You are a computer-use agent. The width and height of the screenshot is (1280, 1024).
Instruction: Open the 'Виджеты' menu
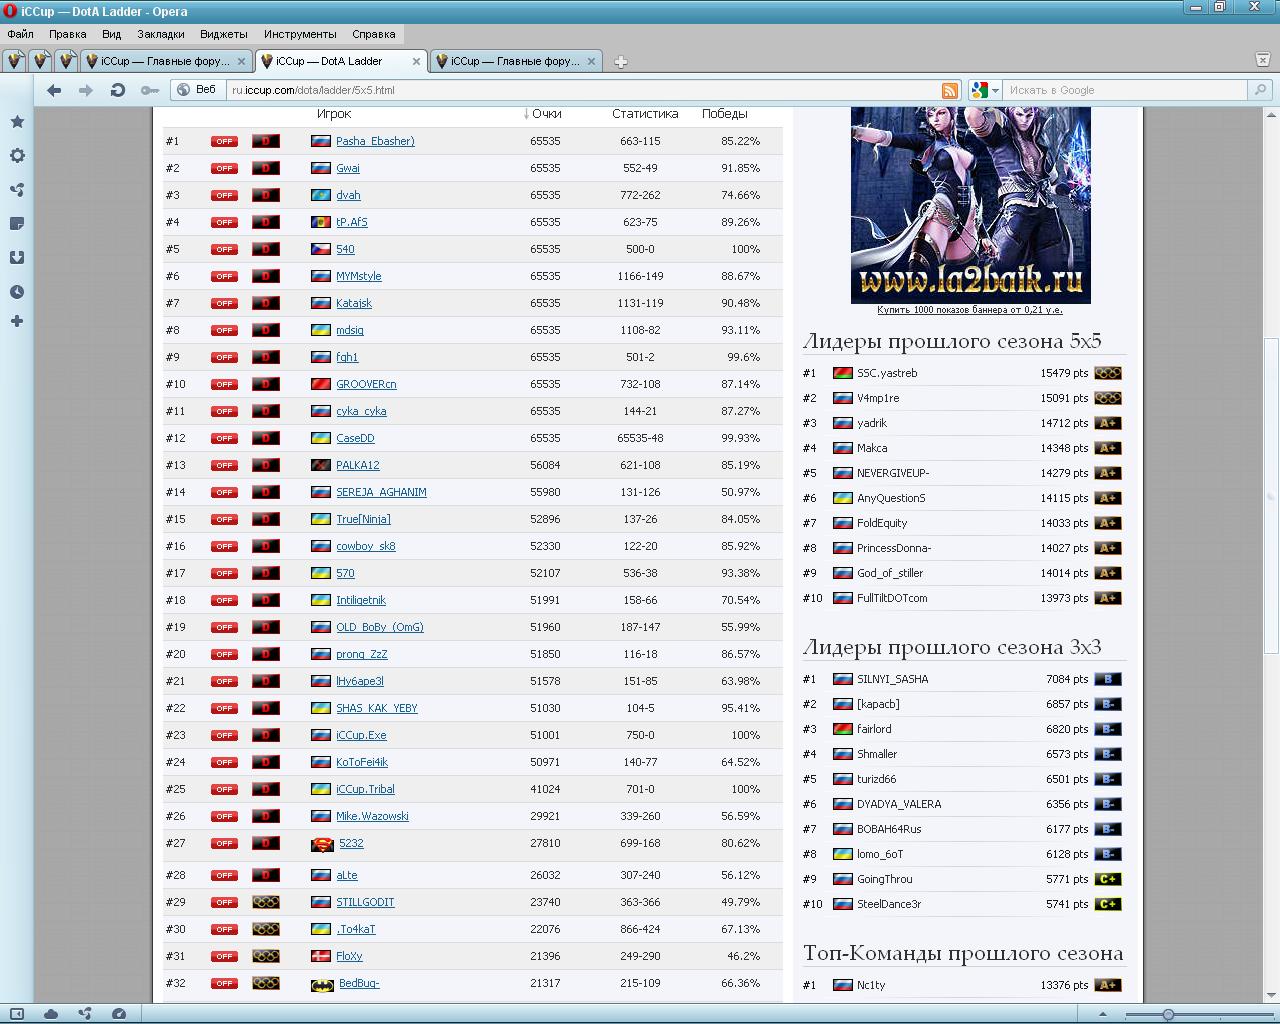[x=223, y=34]
